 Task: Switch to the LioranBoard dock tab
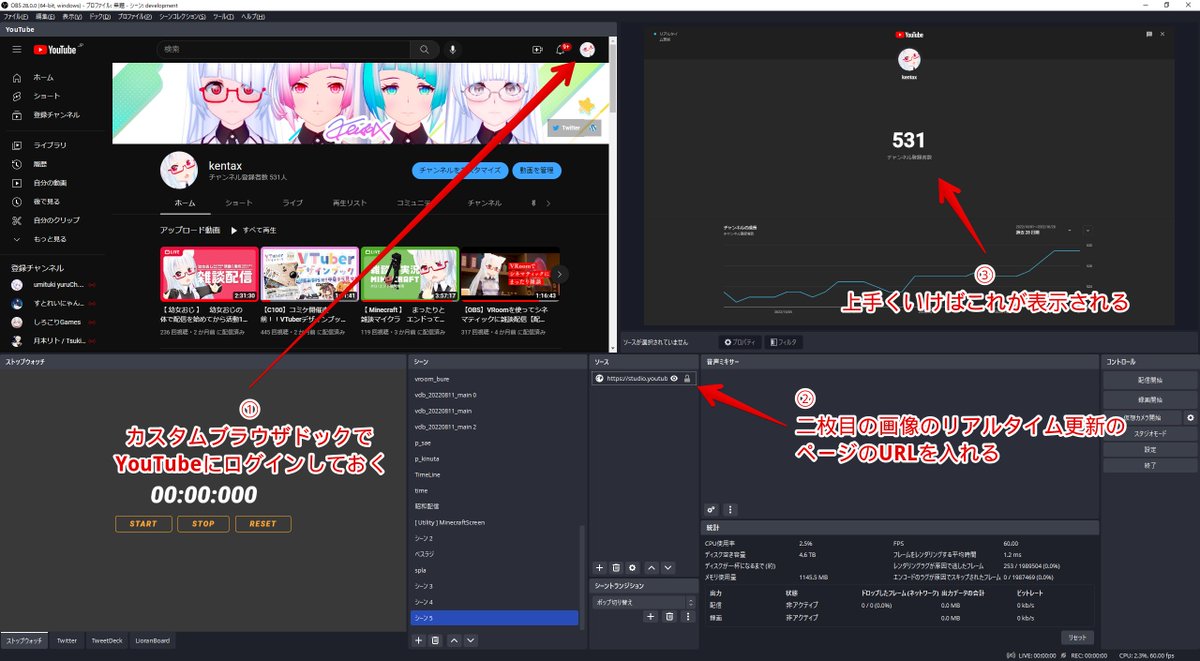click(x=152, y=640)
